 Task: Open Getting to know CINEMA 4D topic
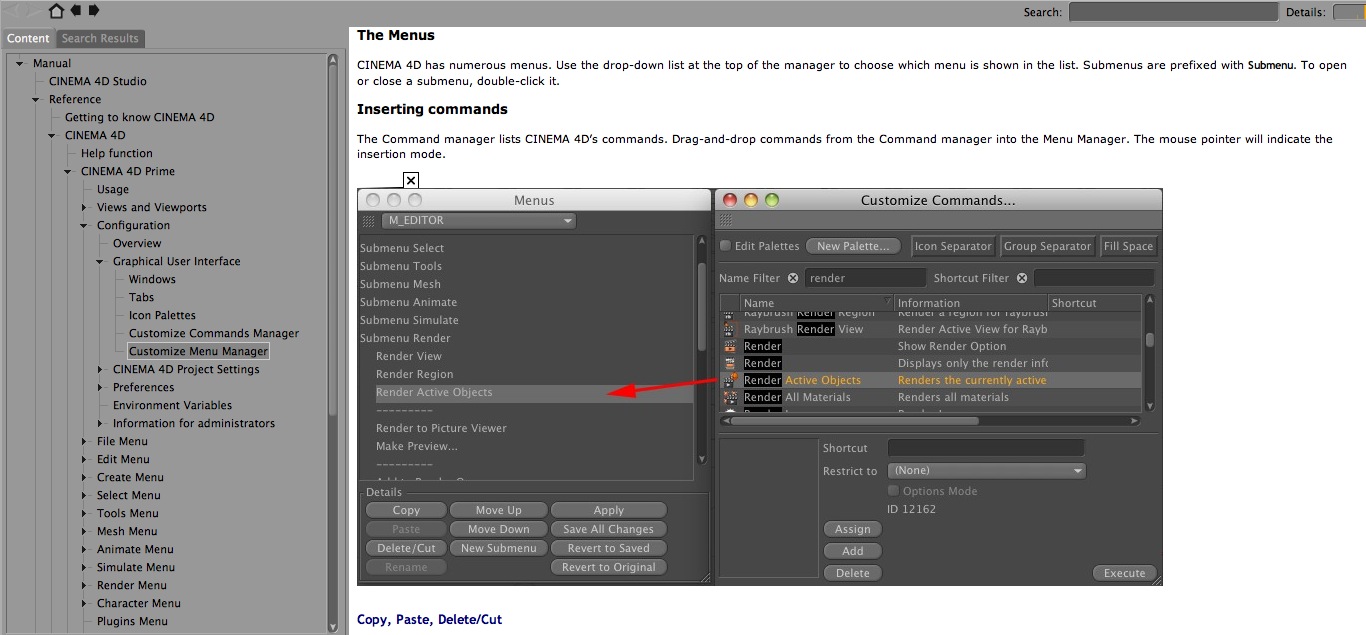coord(139,118)
